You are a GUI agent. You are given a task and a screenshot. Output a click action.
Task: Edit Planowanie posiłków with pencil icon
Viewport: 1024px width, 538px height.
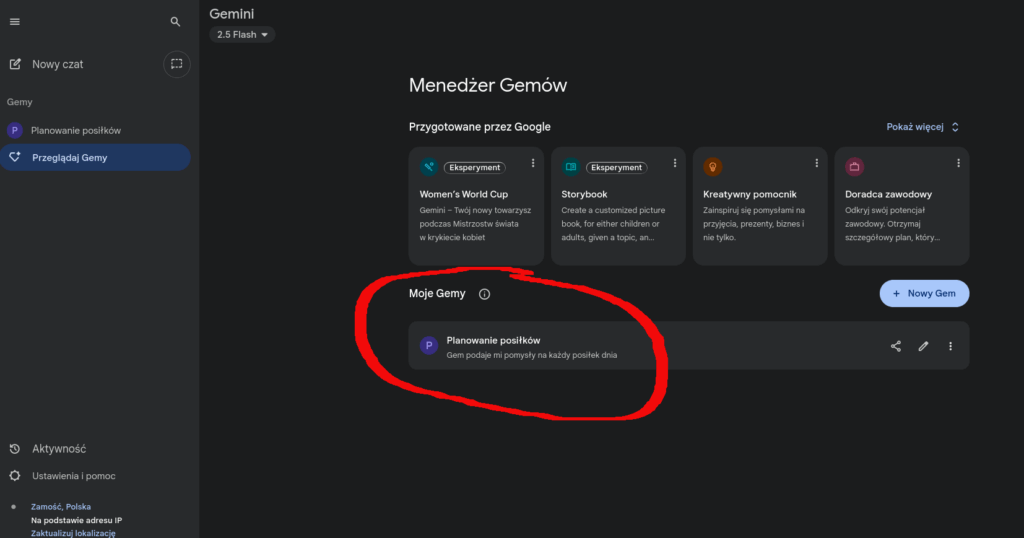923,346
